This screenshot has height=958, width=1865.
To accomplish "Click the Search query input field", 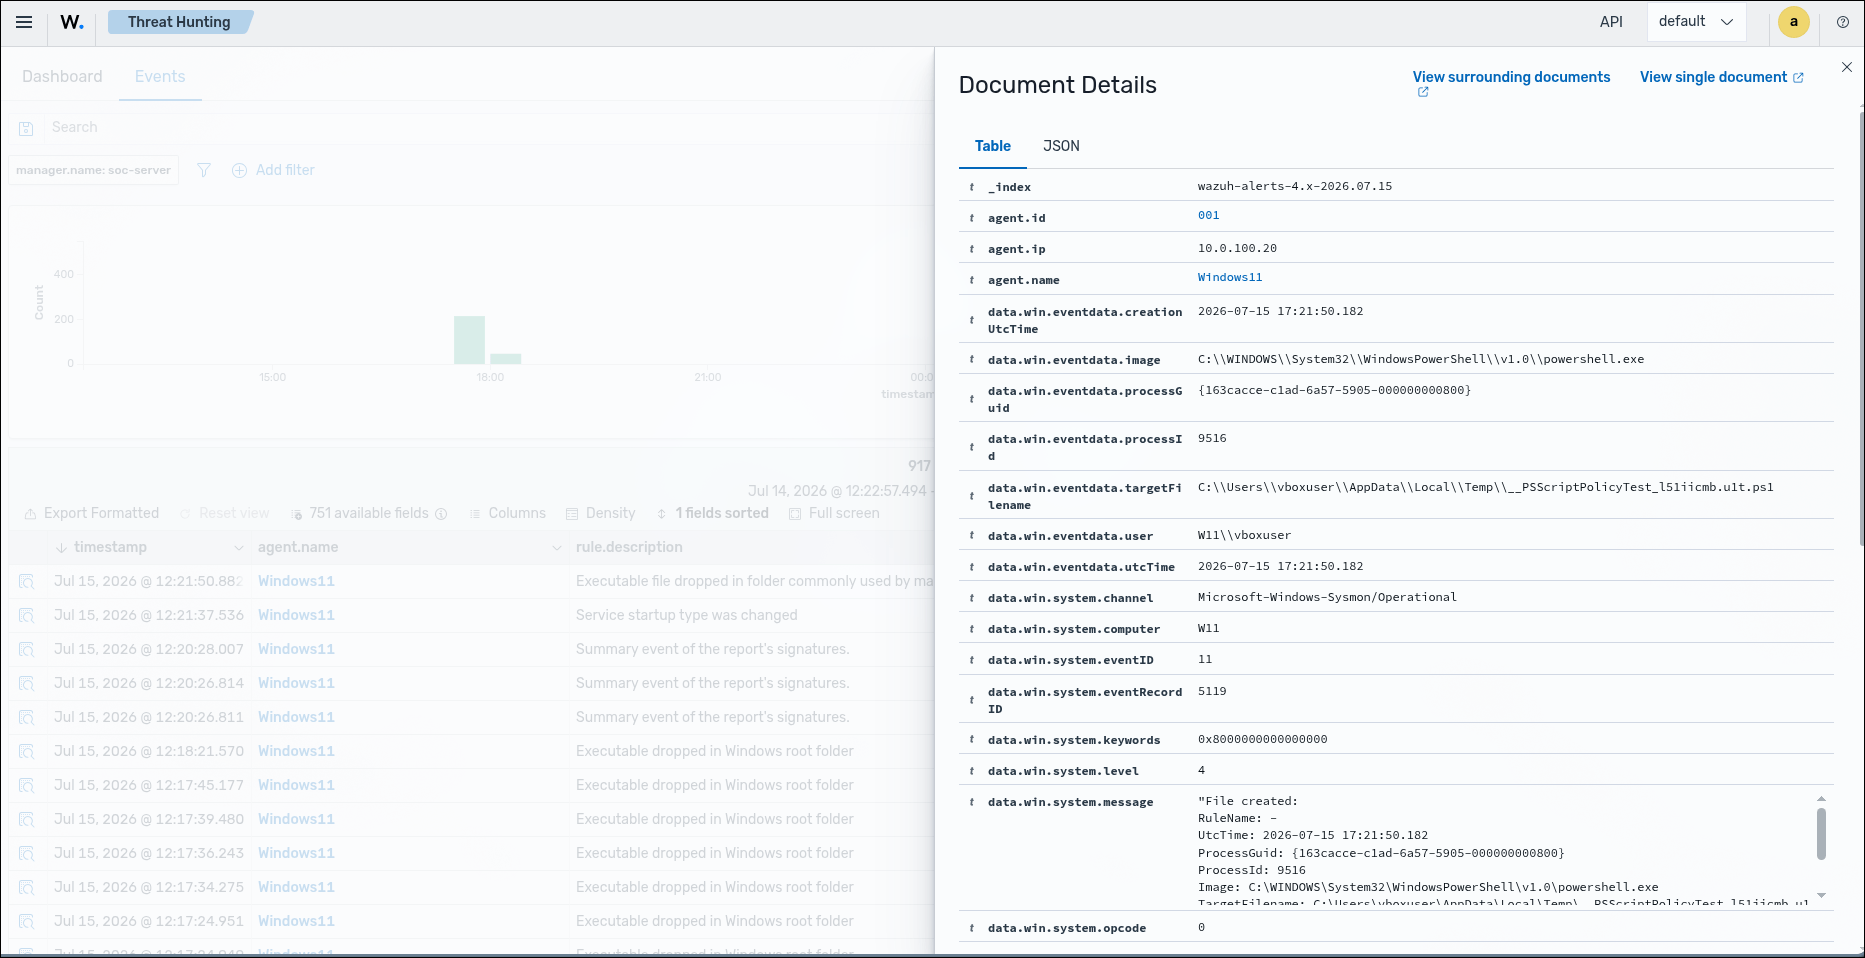I will [x=480, y=128].
